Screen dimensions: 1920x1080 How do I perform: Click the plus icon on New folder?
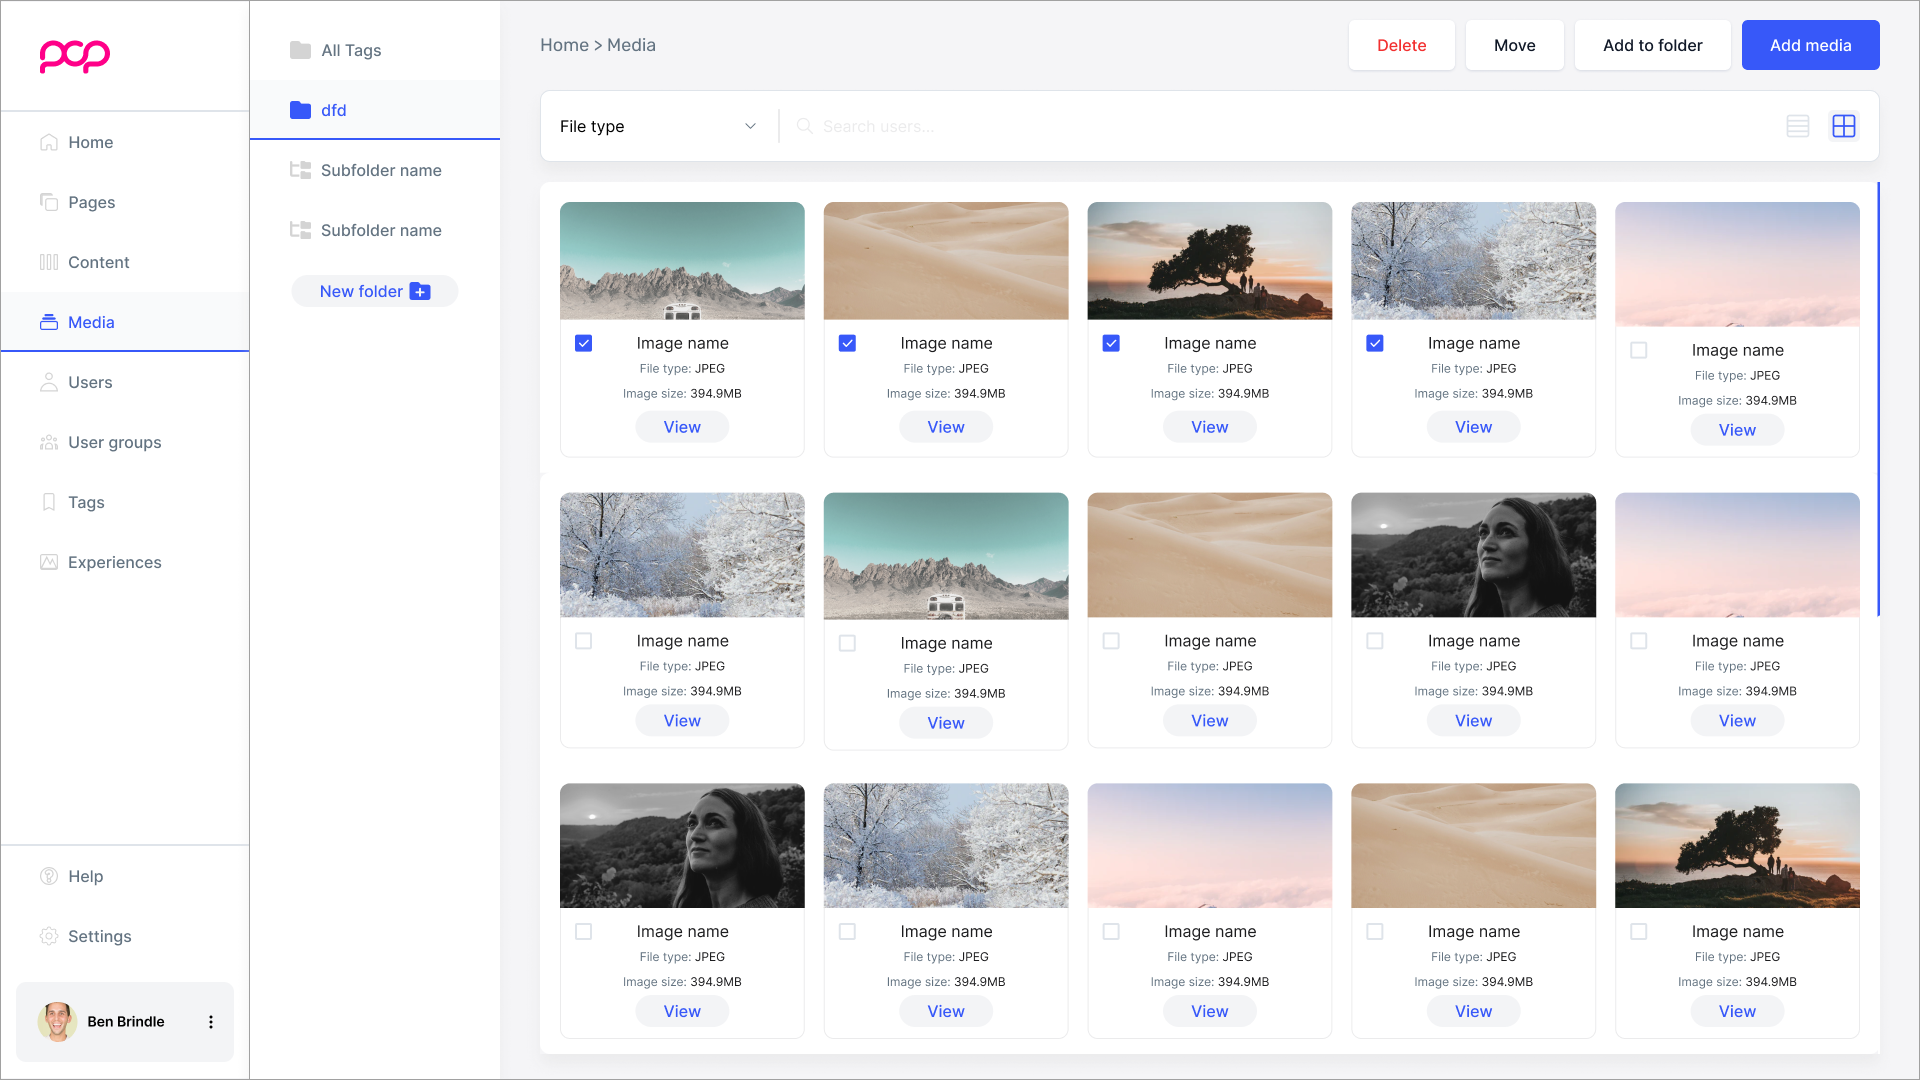pyautogui.click(x=420, y=292)
